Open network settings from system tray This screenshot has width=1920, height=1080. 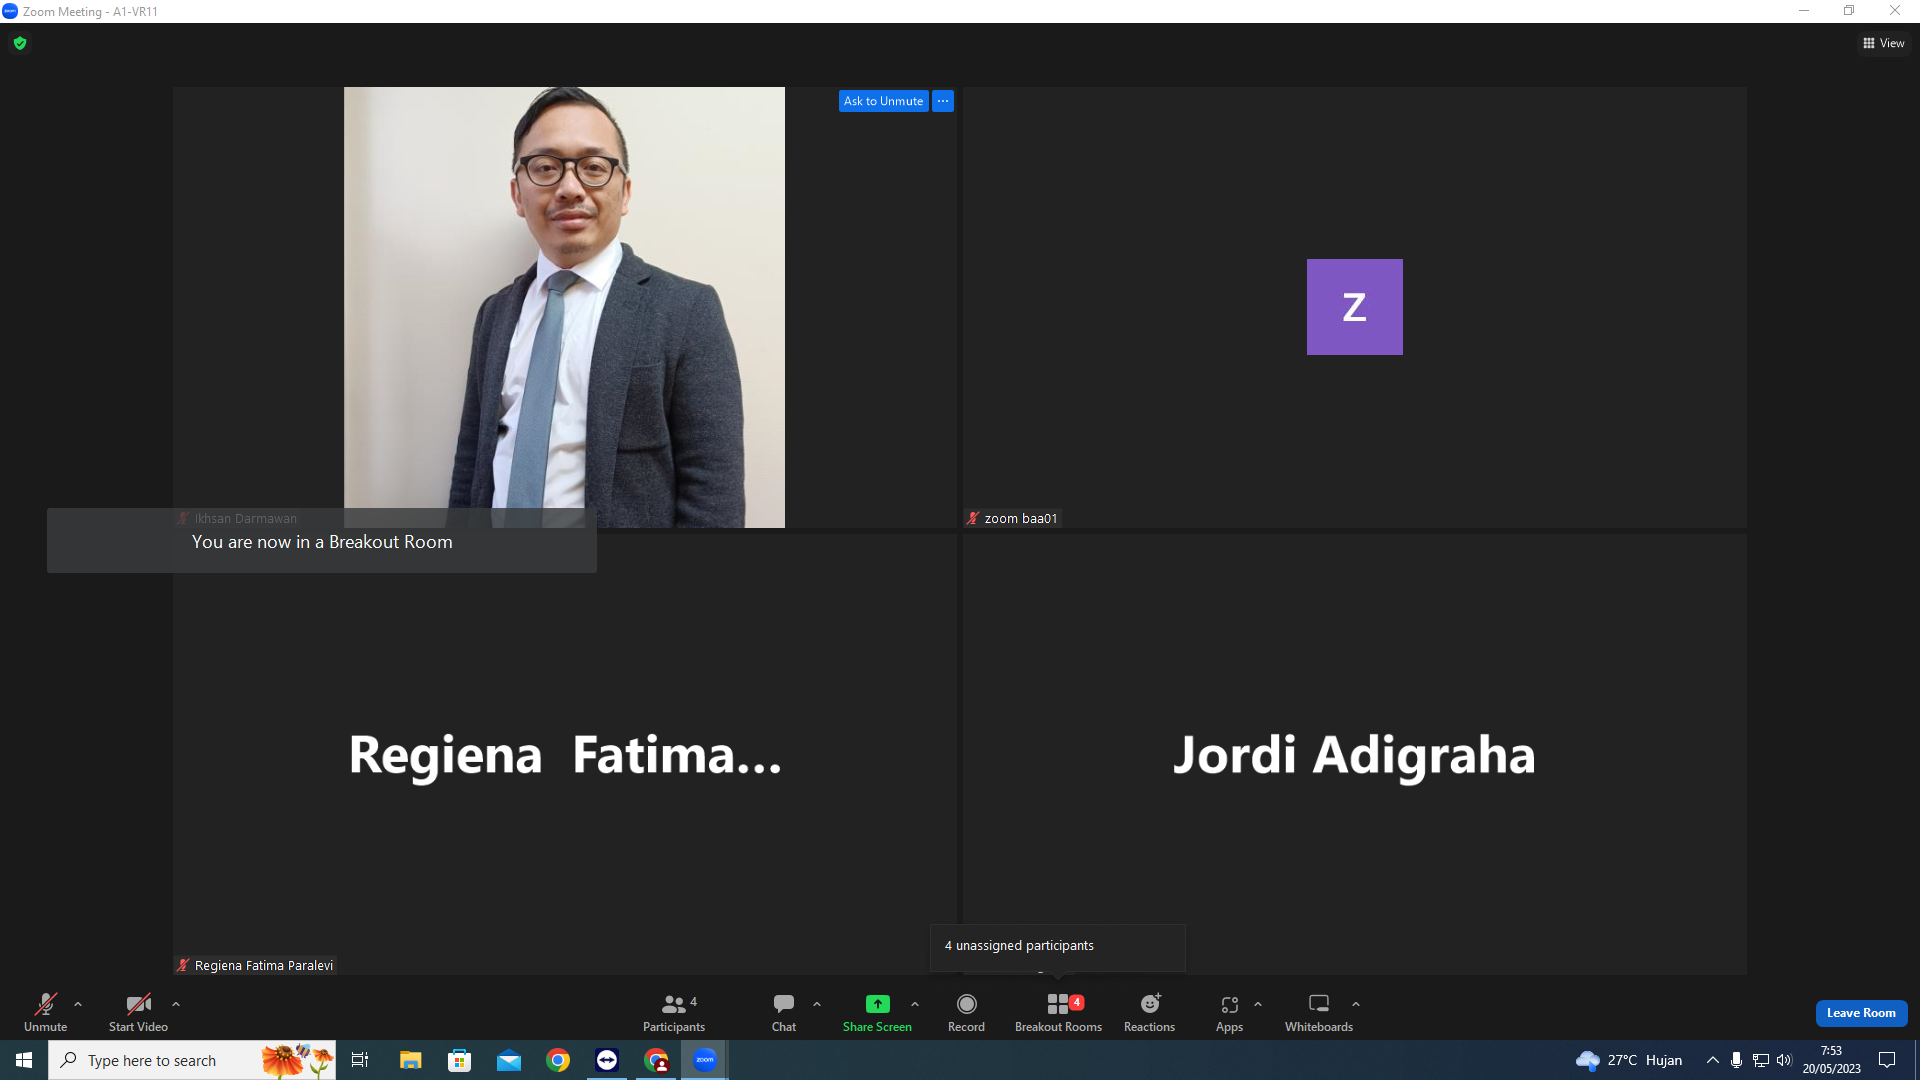(1760, 1060)
